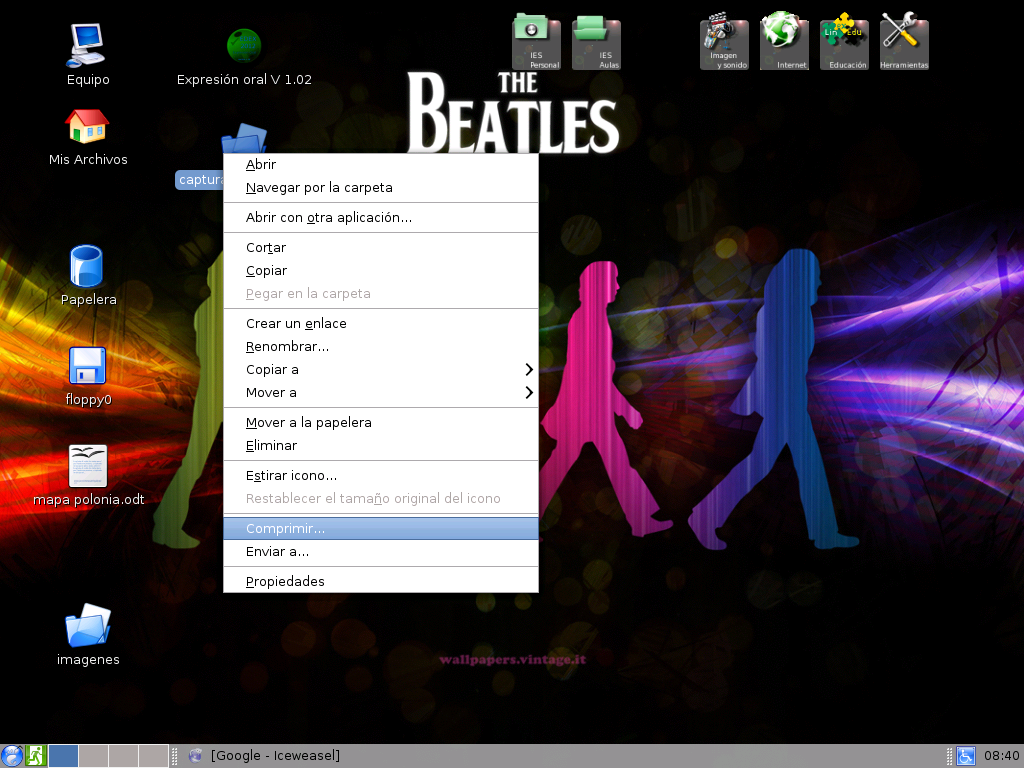Choose Cortar in the context menu

(x=381, y=248)
